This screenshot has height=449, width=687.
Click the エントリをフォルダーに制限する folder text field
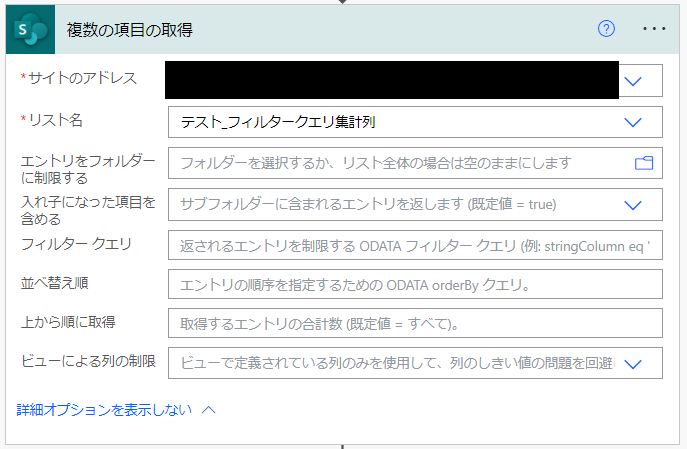[415, 163]
